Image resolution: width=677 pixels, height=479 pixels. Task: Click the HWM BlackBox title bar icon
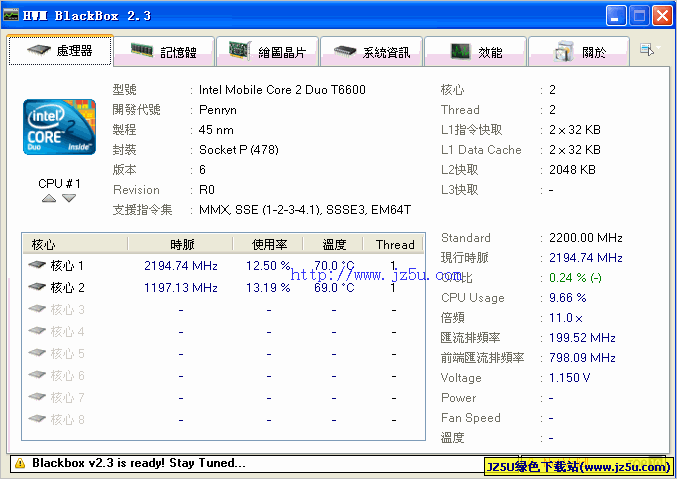(x=11, y=15)
